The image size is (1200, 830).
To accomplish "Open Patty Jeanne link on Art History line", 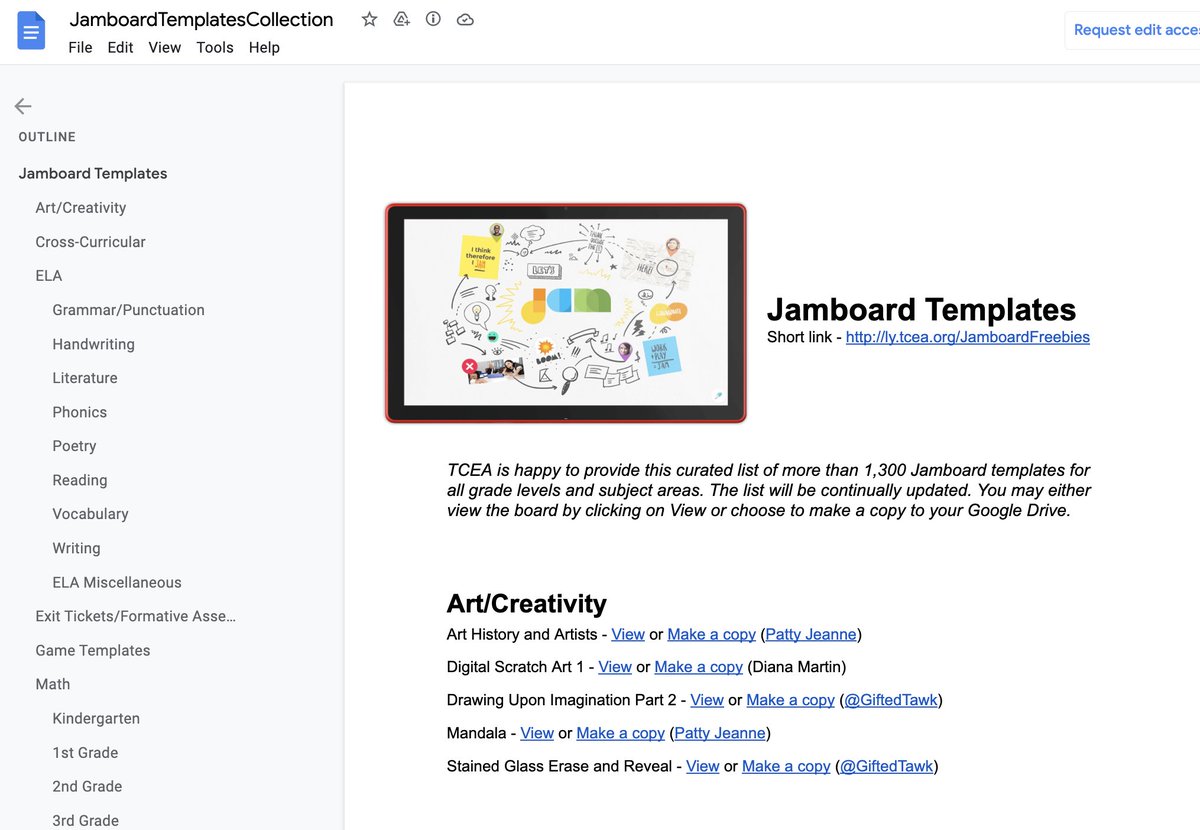I will pos(811,634).
